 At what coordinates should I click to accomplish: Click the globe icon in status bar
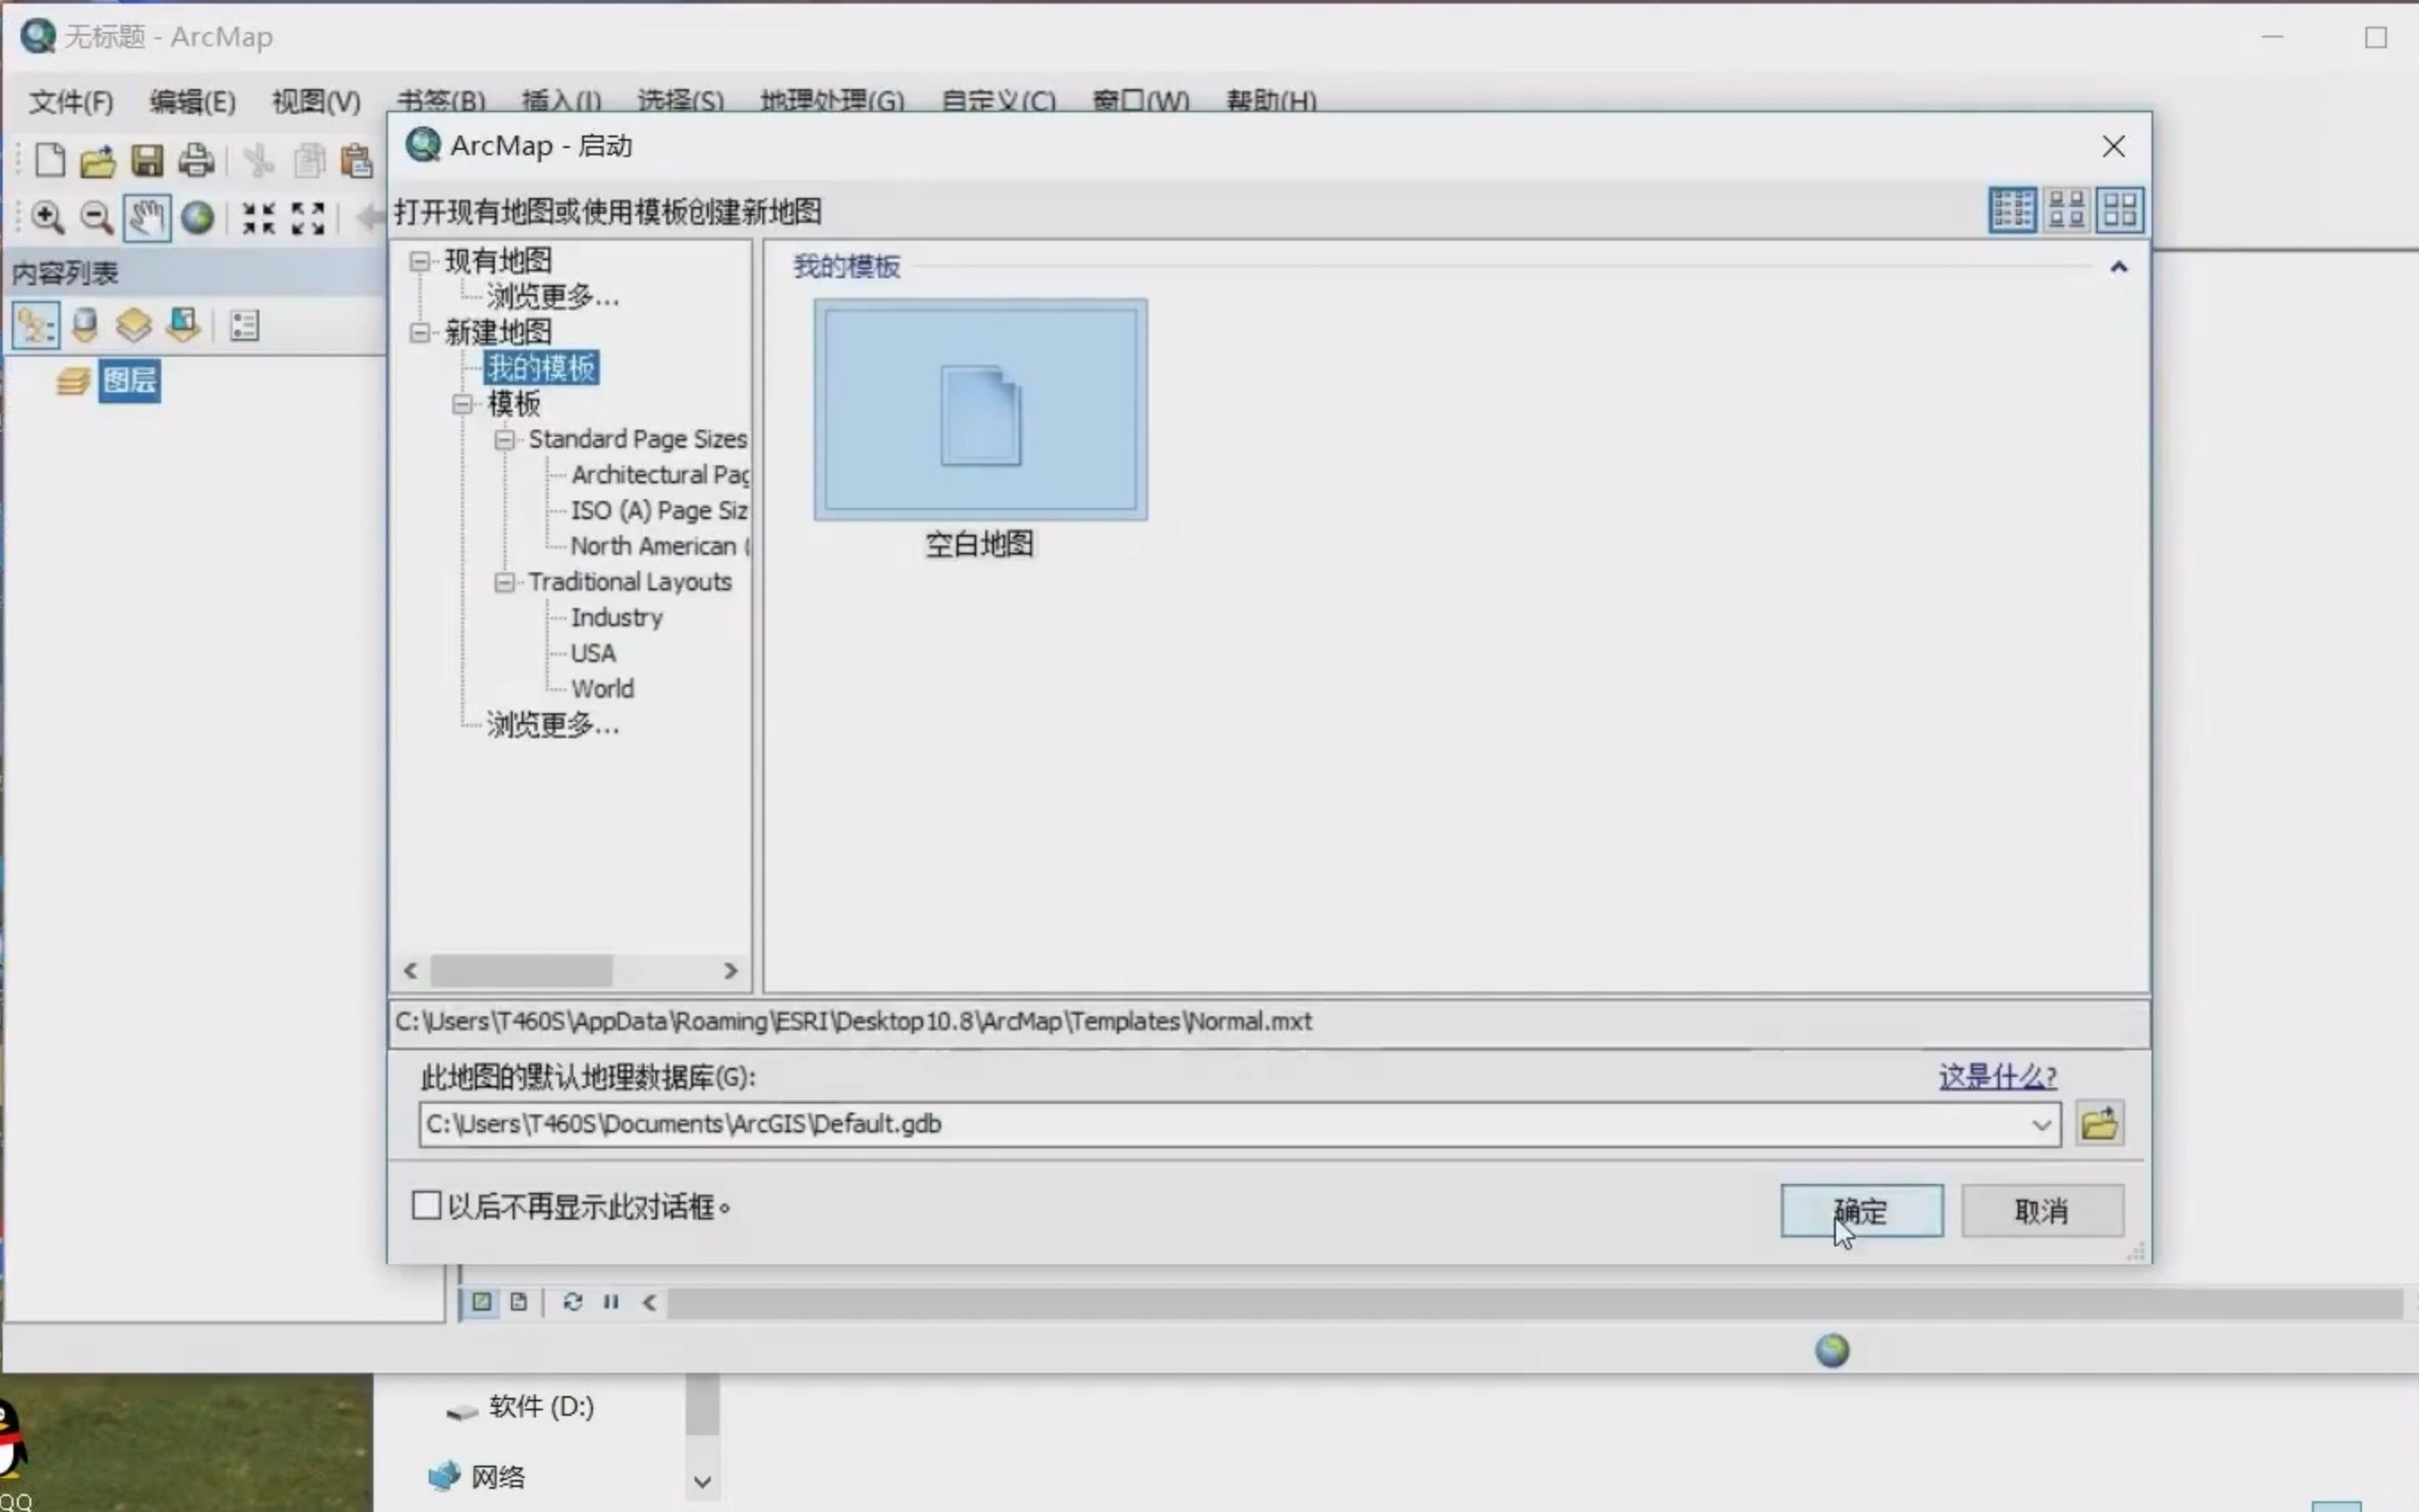pyautogui.click(x=1832, y=1351)
